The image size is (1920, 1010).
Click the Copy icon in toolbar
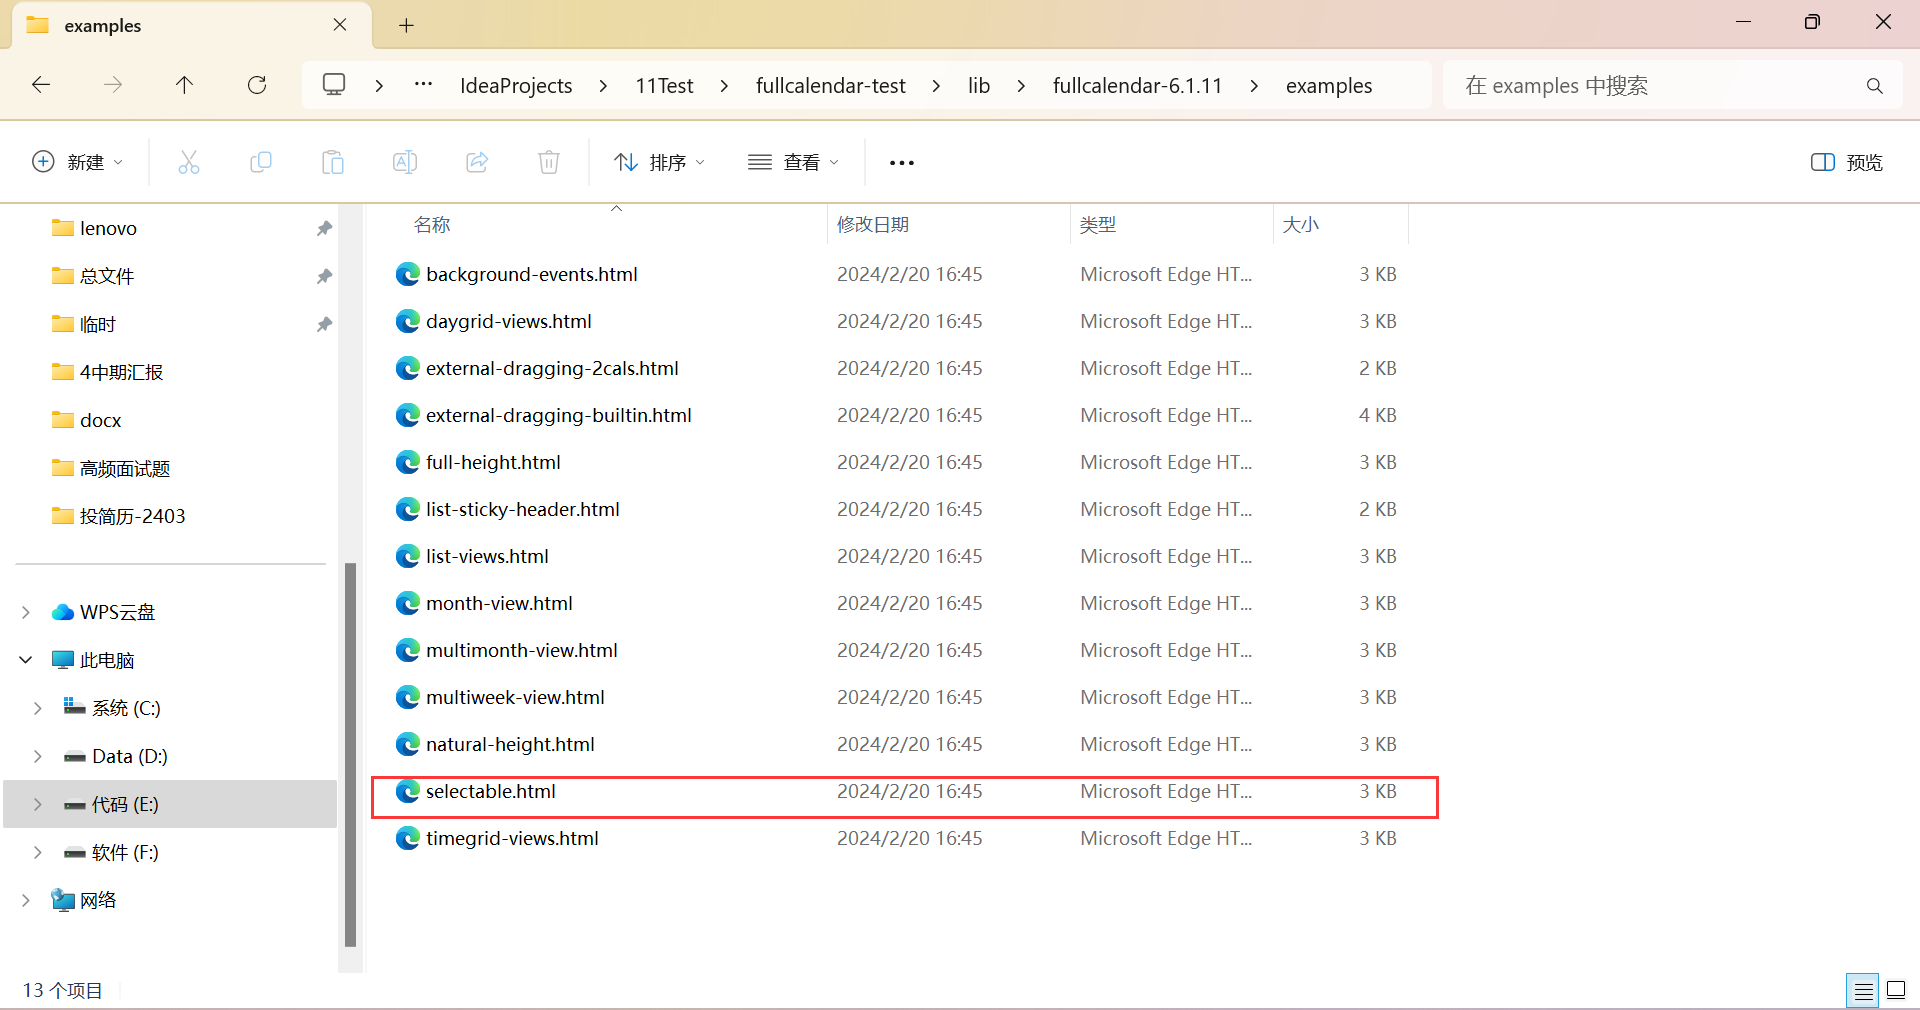261,162
